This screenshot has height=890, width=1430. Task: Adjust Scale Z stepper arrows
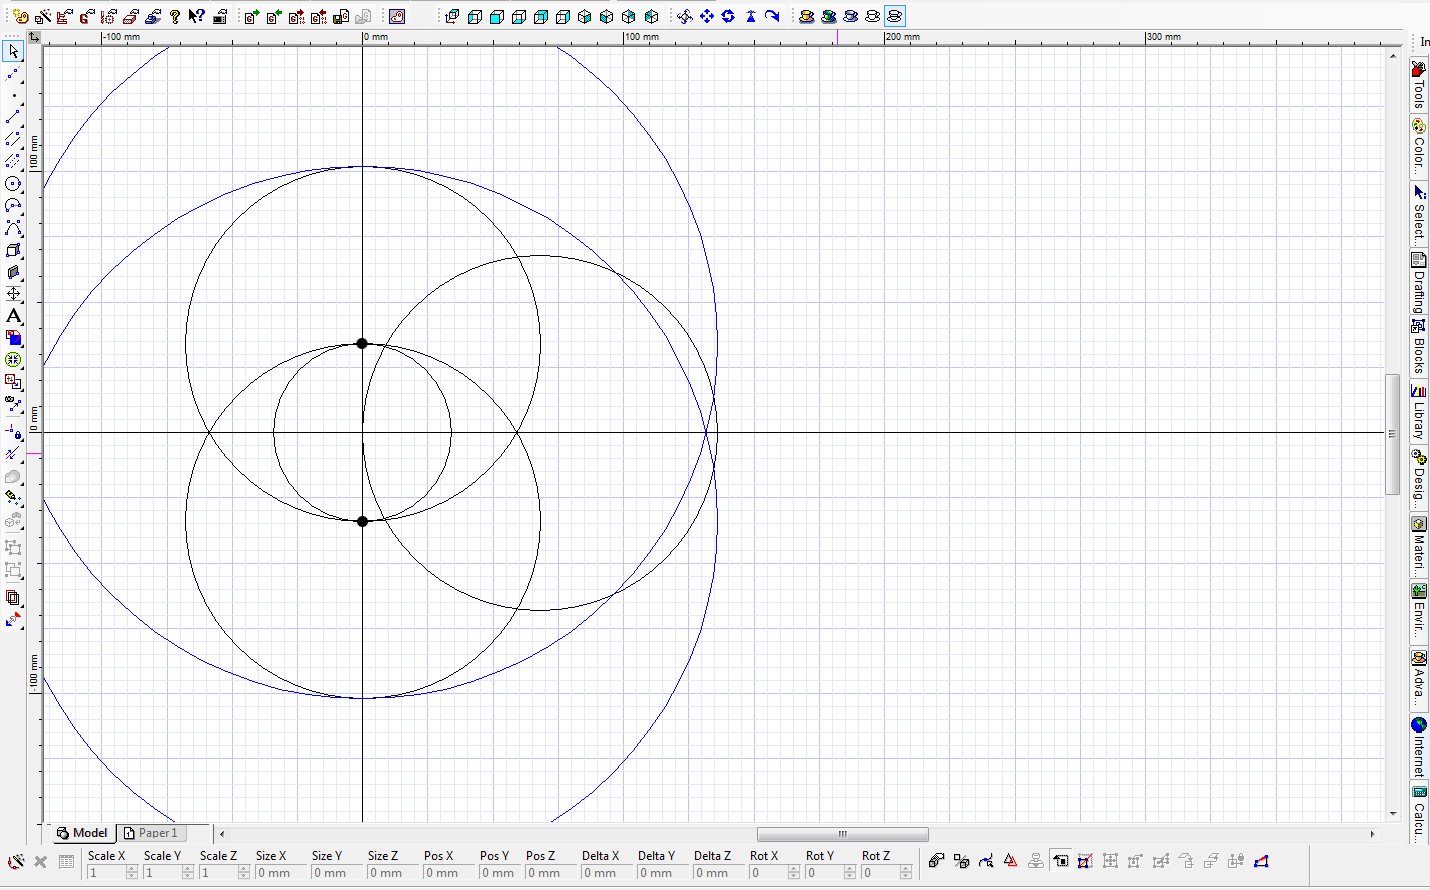click(244, 873)
